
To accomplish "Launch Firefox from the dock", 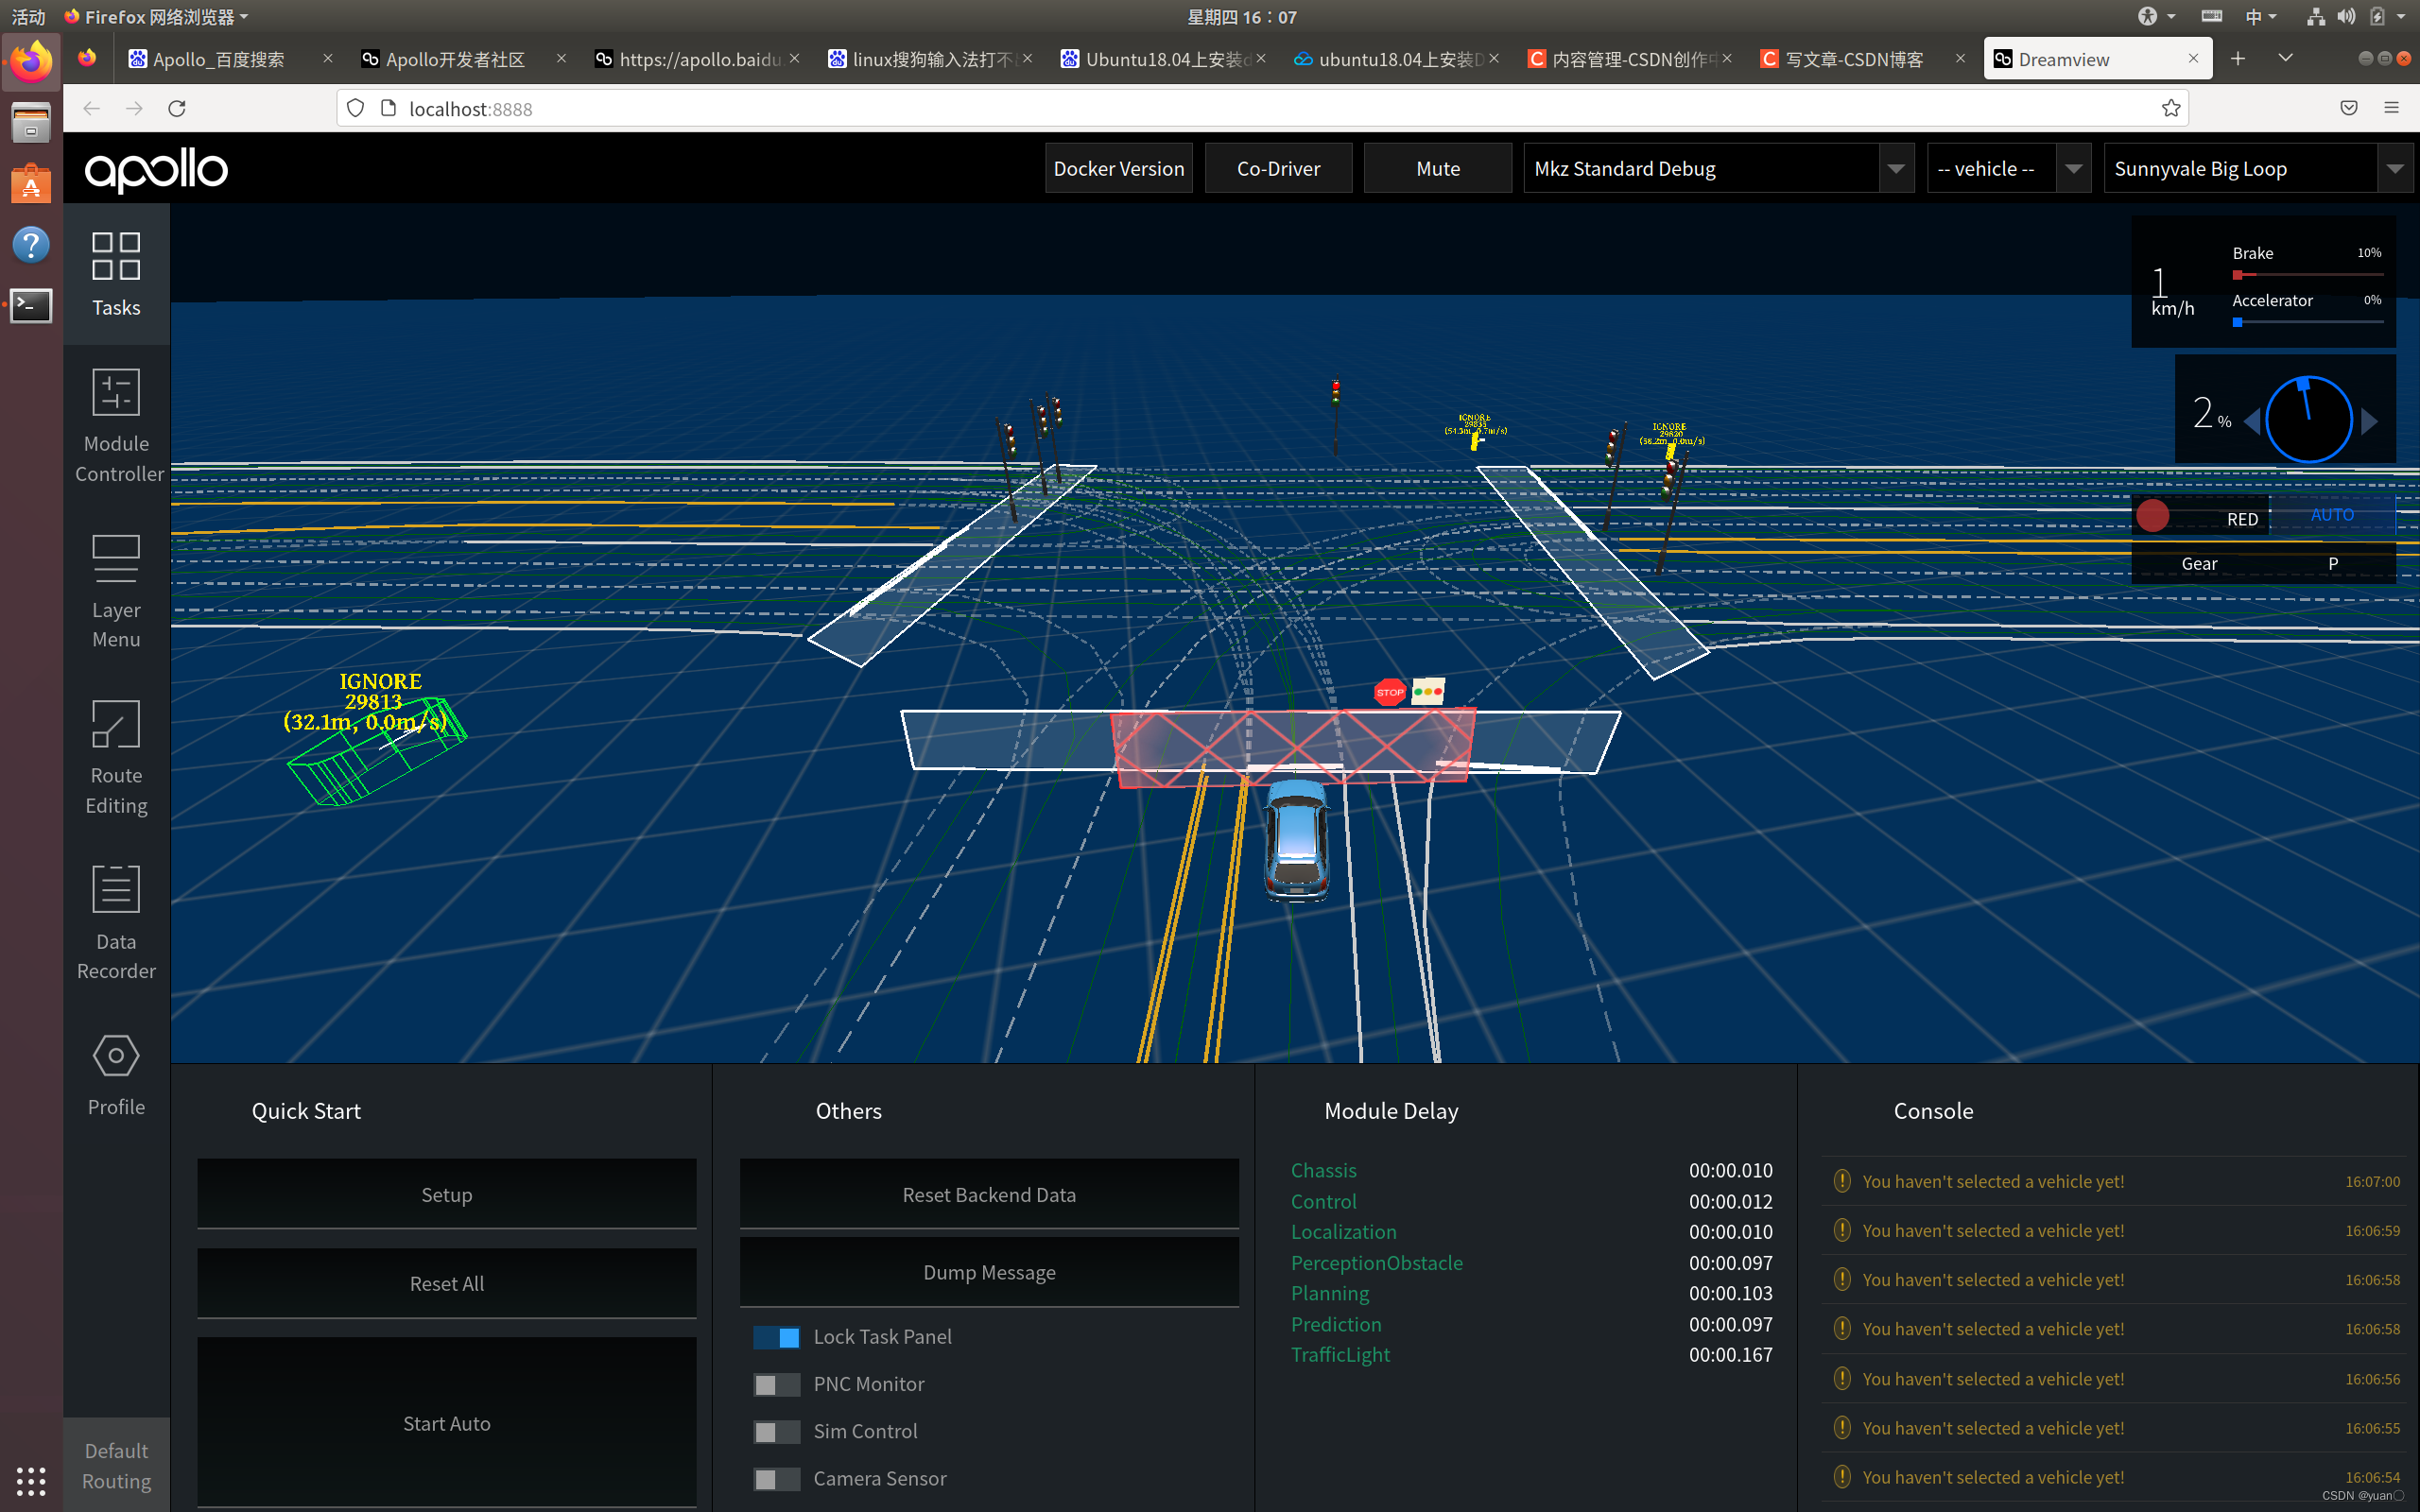I will (x=31, y=62).
